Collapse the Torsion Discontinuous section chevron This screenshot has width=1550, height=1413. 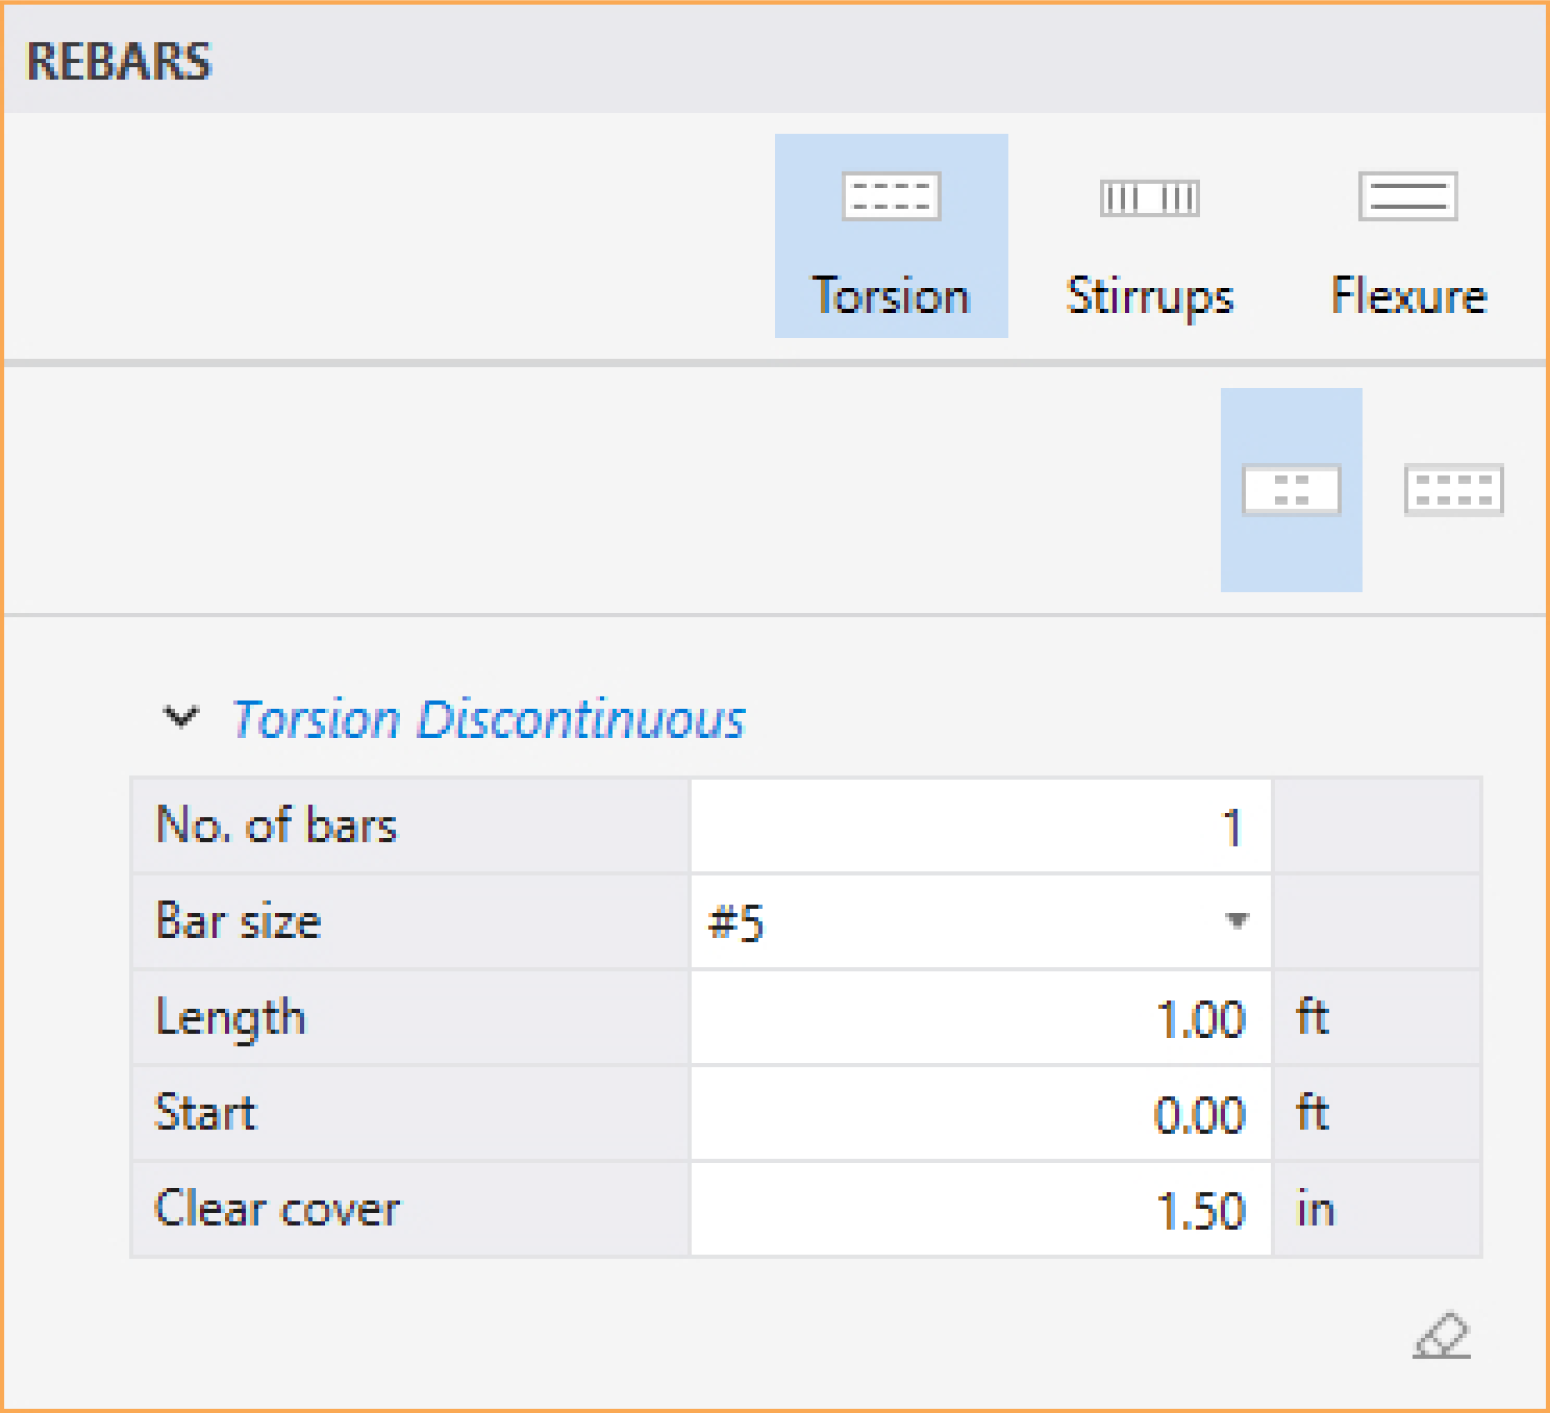181,717
